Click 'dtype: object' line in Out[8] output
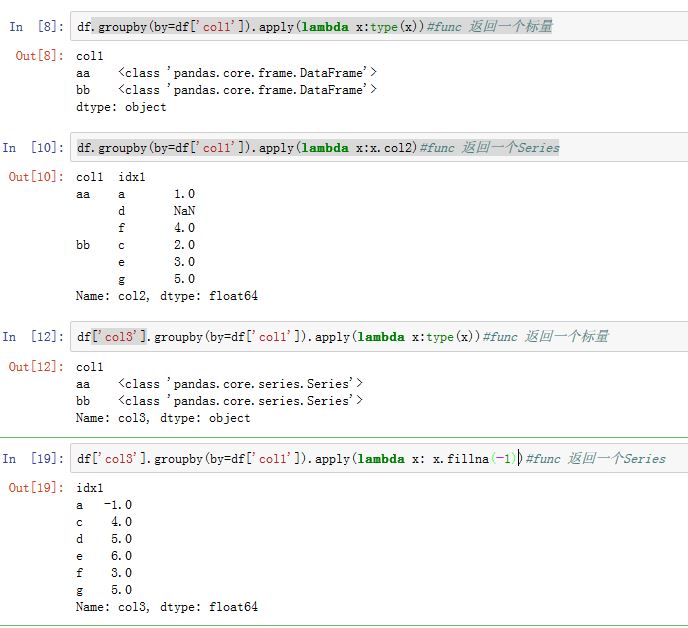Image resolution: width=688 pixels, height=628 pixels. (x=121, y=107)
